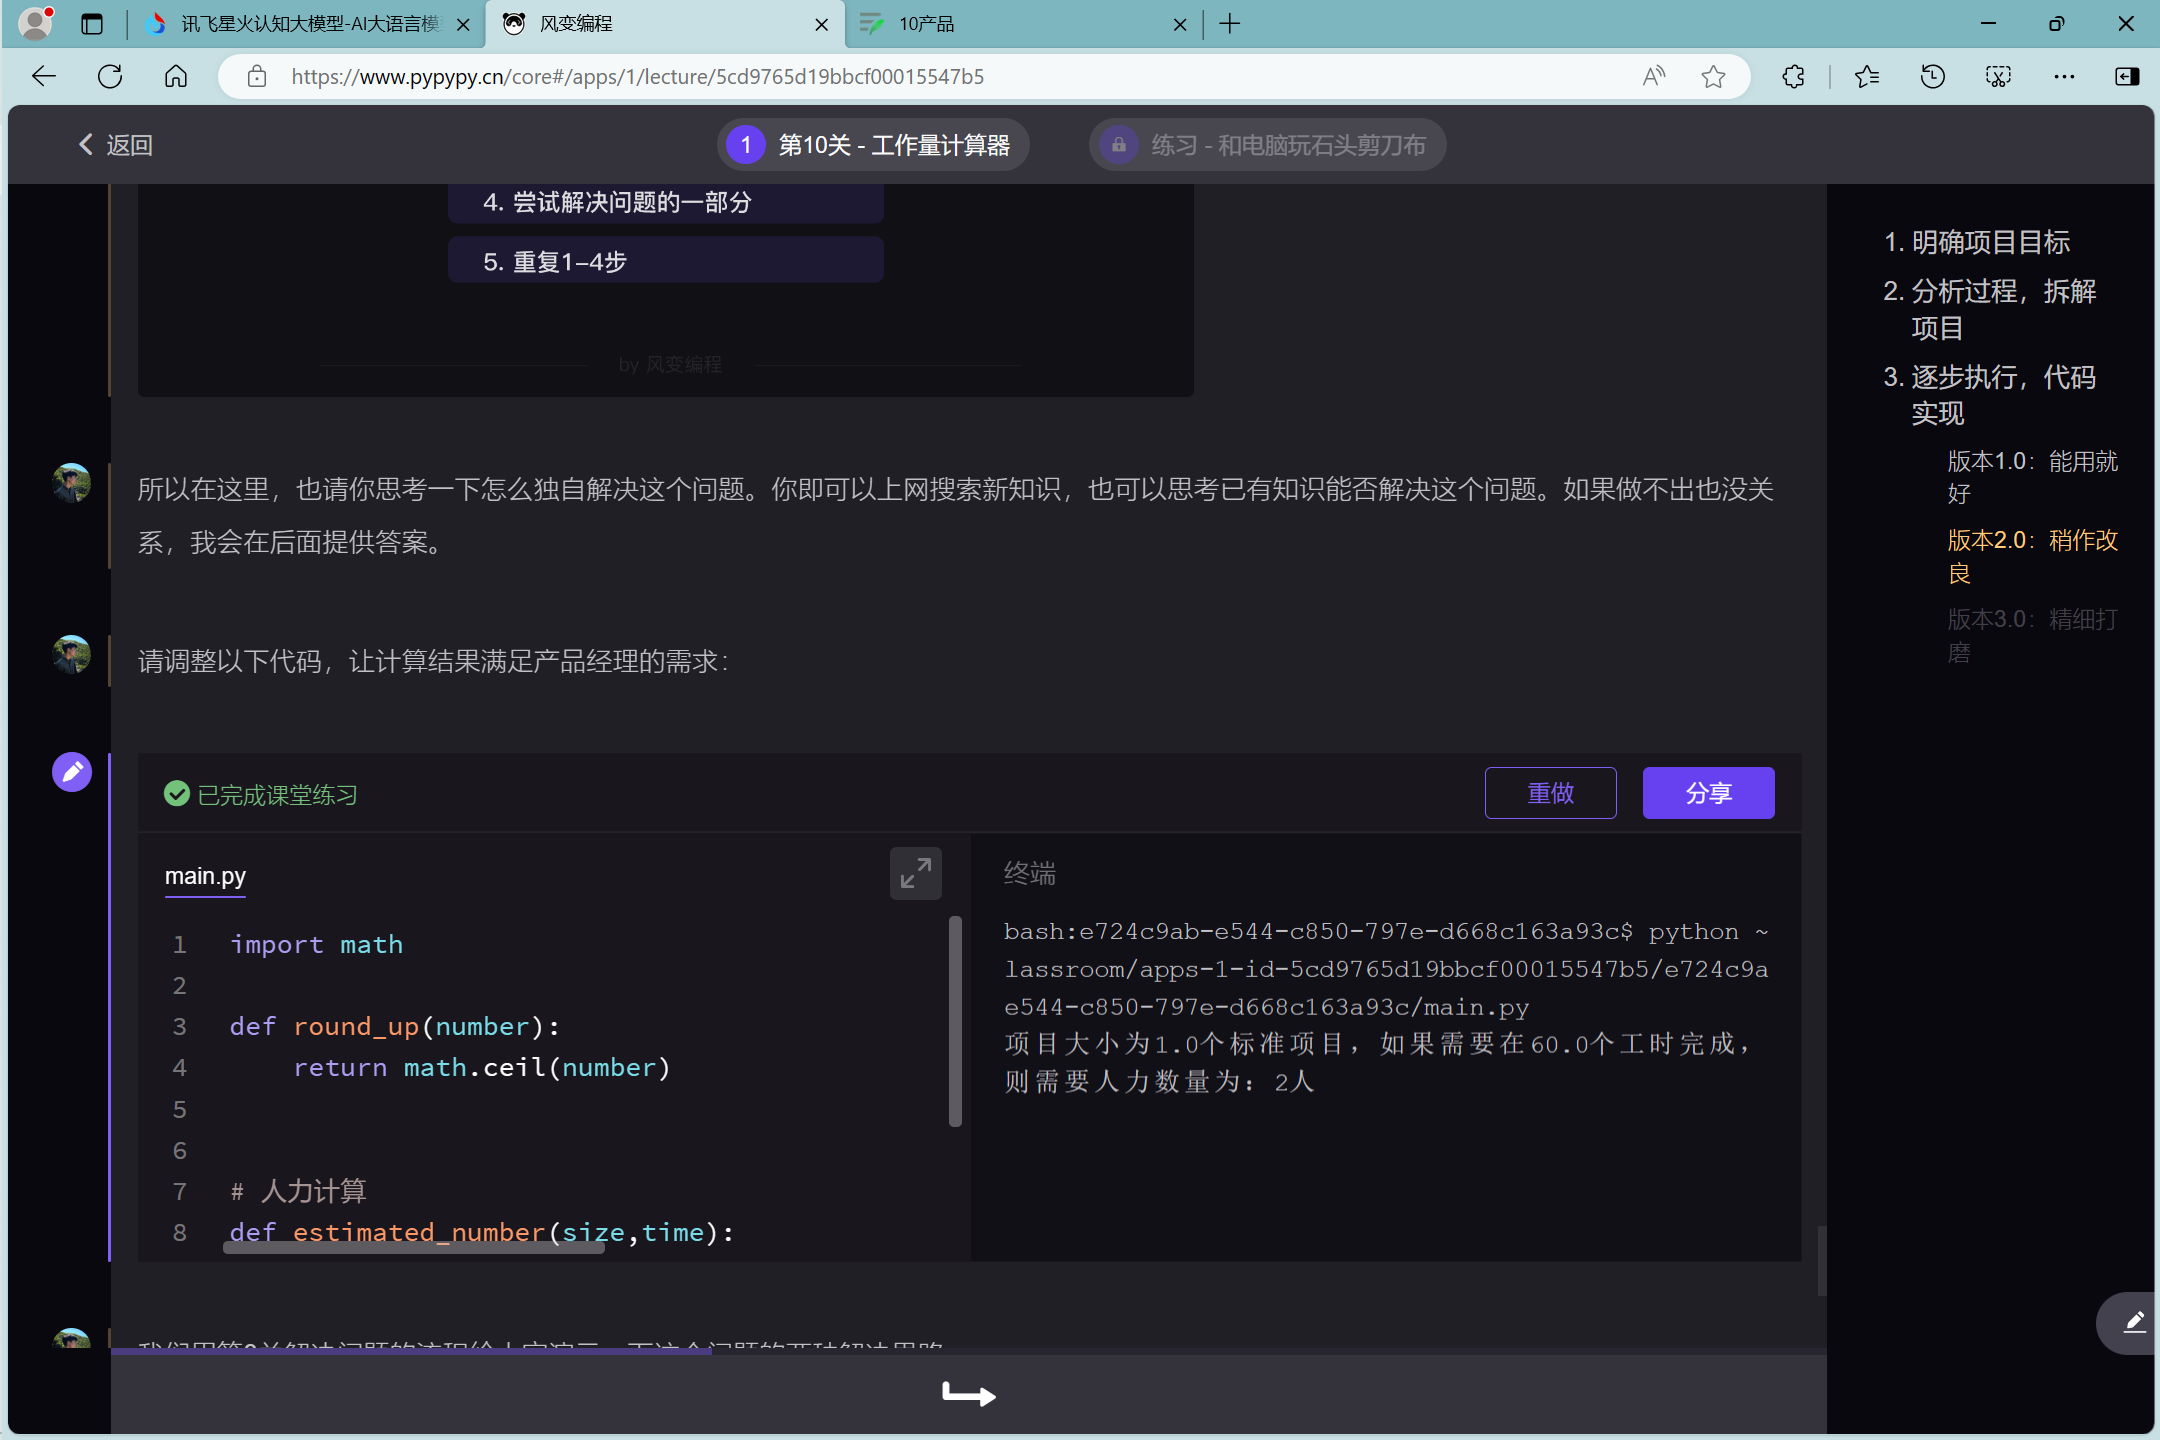Click code line import math
The image size is (2160, 1440).
click(x=316, y=945)
